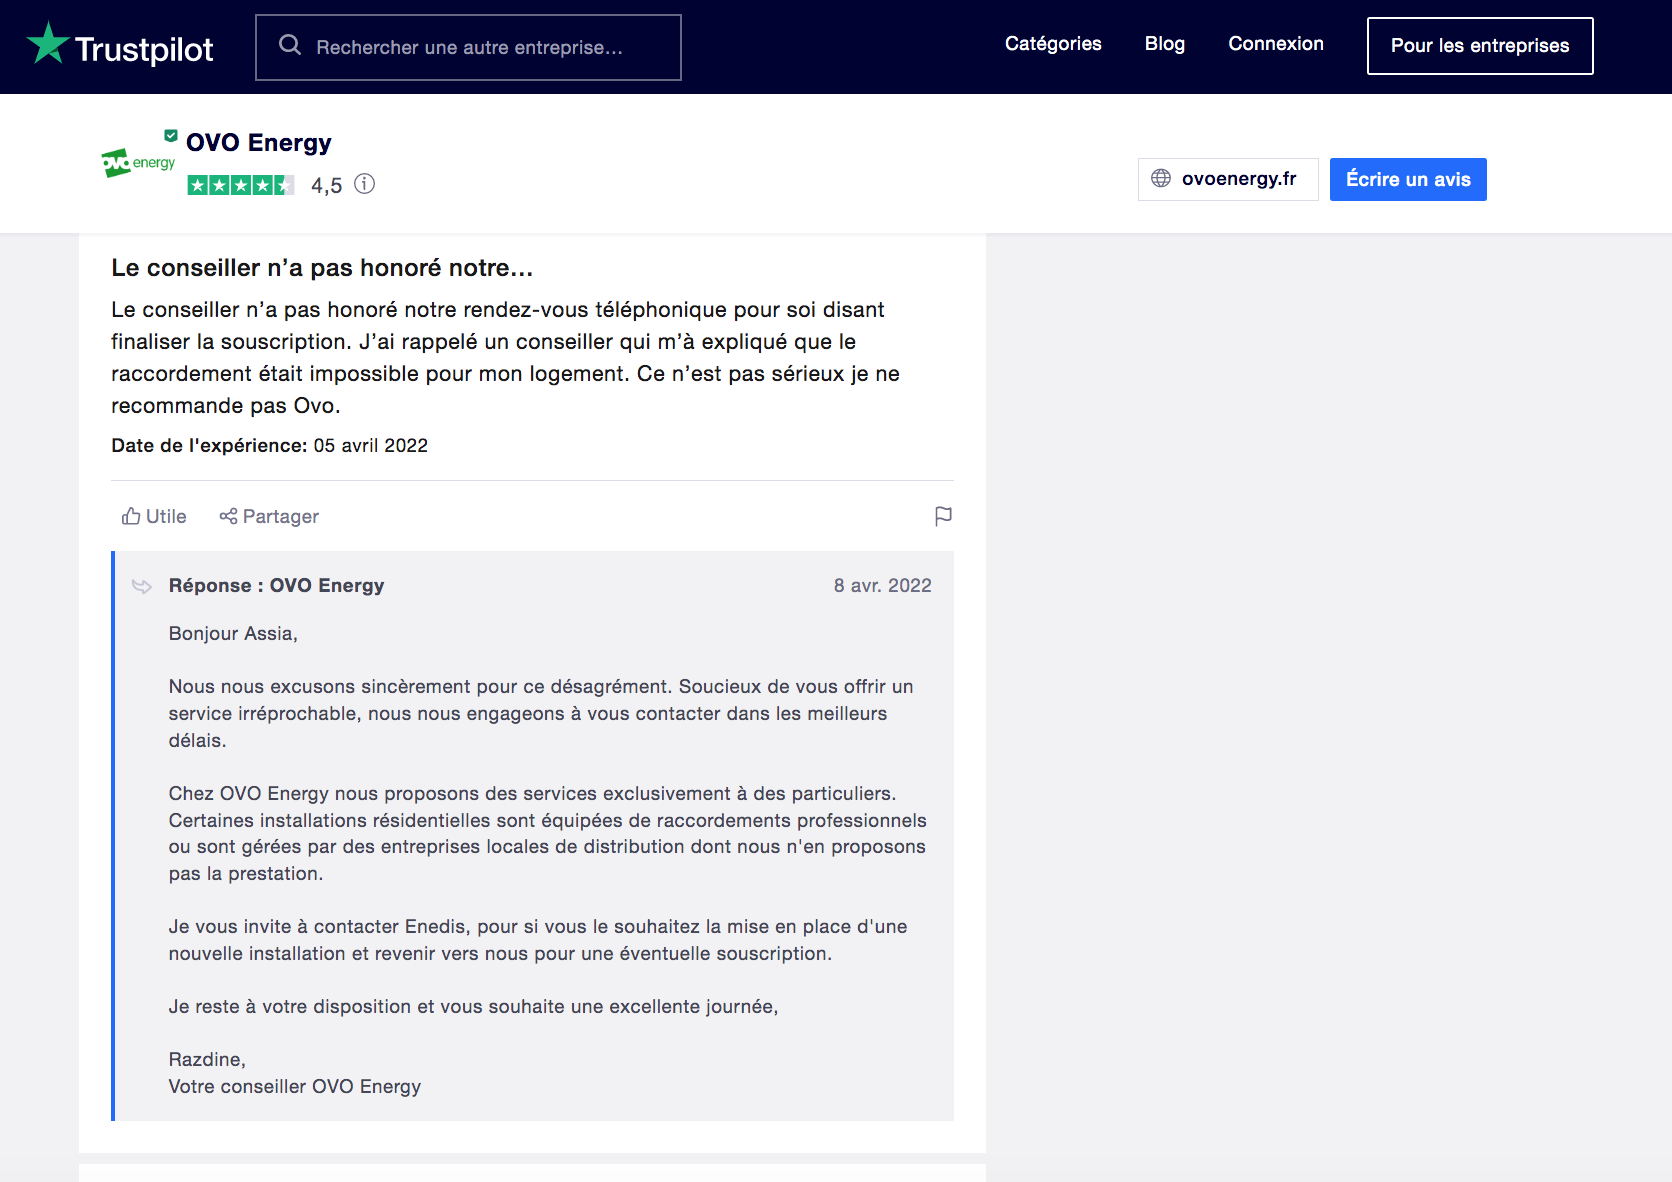Click Écrire un avis button
The width and height of the screenshot is (1672, 1182).
coord(1408,179)
